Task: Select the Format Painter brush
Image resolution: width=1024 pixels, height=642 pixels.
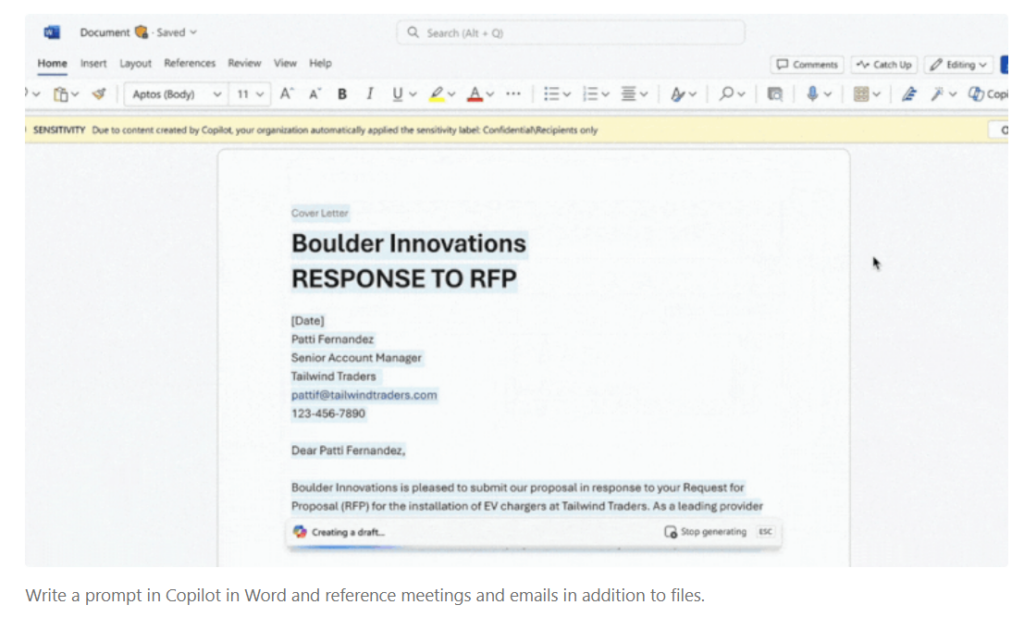Action: [x=99, y=94]
